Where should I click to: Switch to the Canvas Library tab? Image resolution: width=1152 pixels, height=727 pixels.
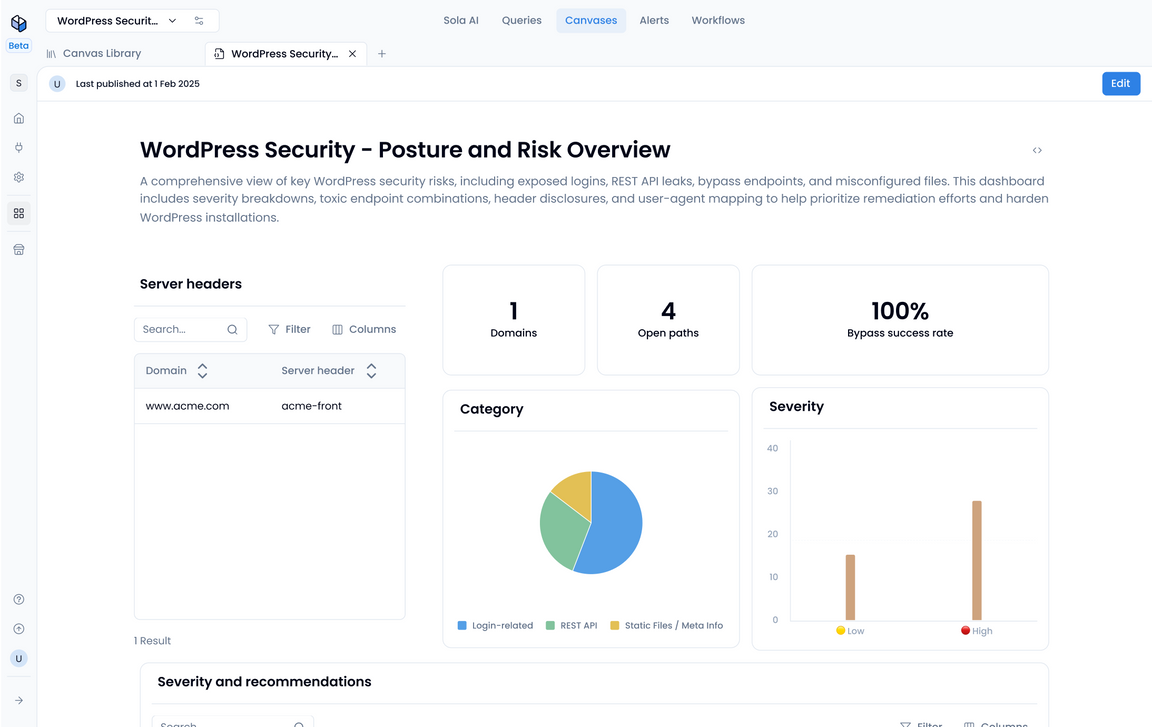pos(94,54)
